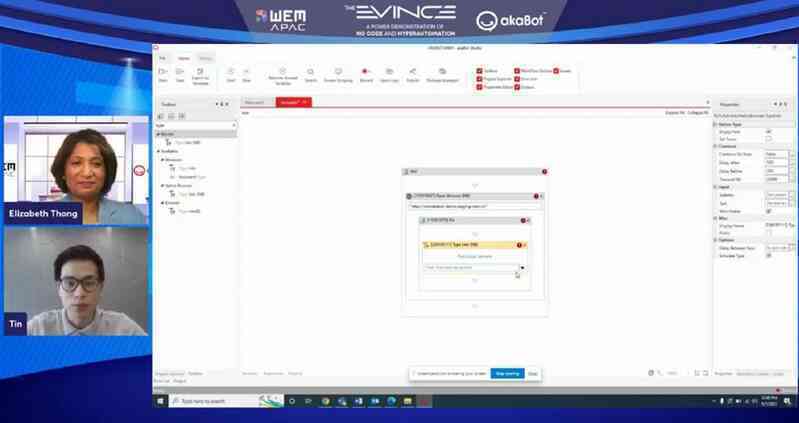This screenshot has width=799, height=423.
Task: Click Expand All above the canvas
Action: pyautogui.click(x=674, y=113)
